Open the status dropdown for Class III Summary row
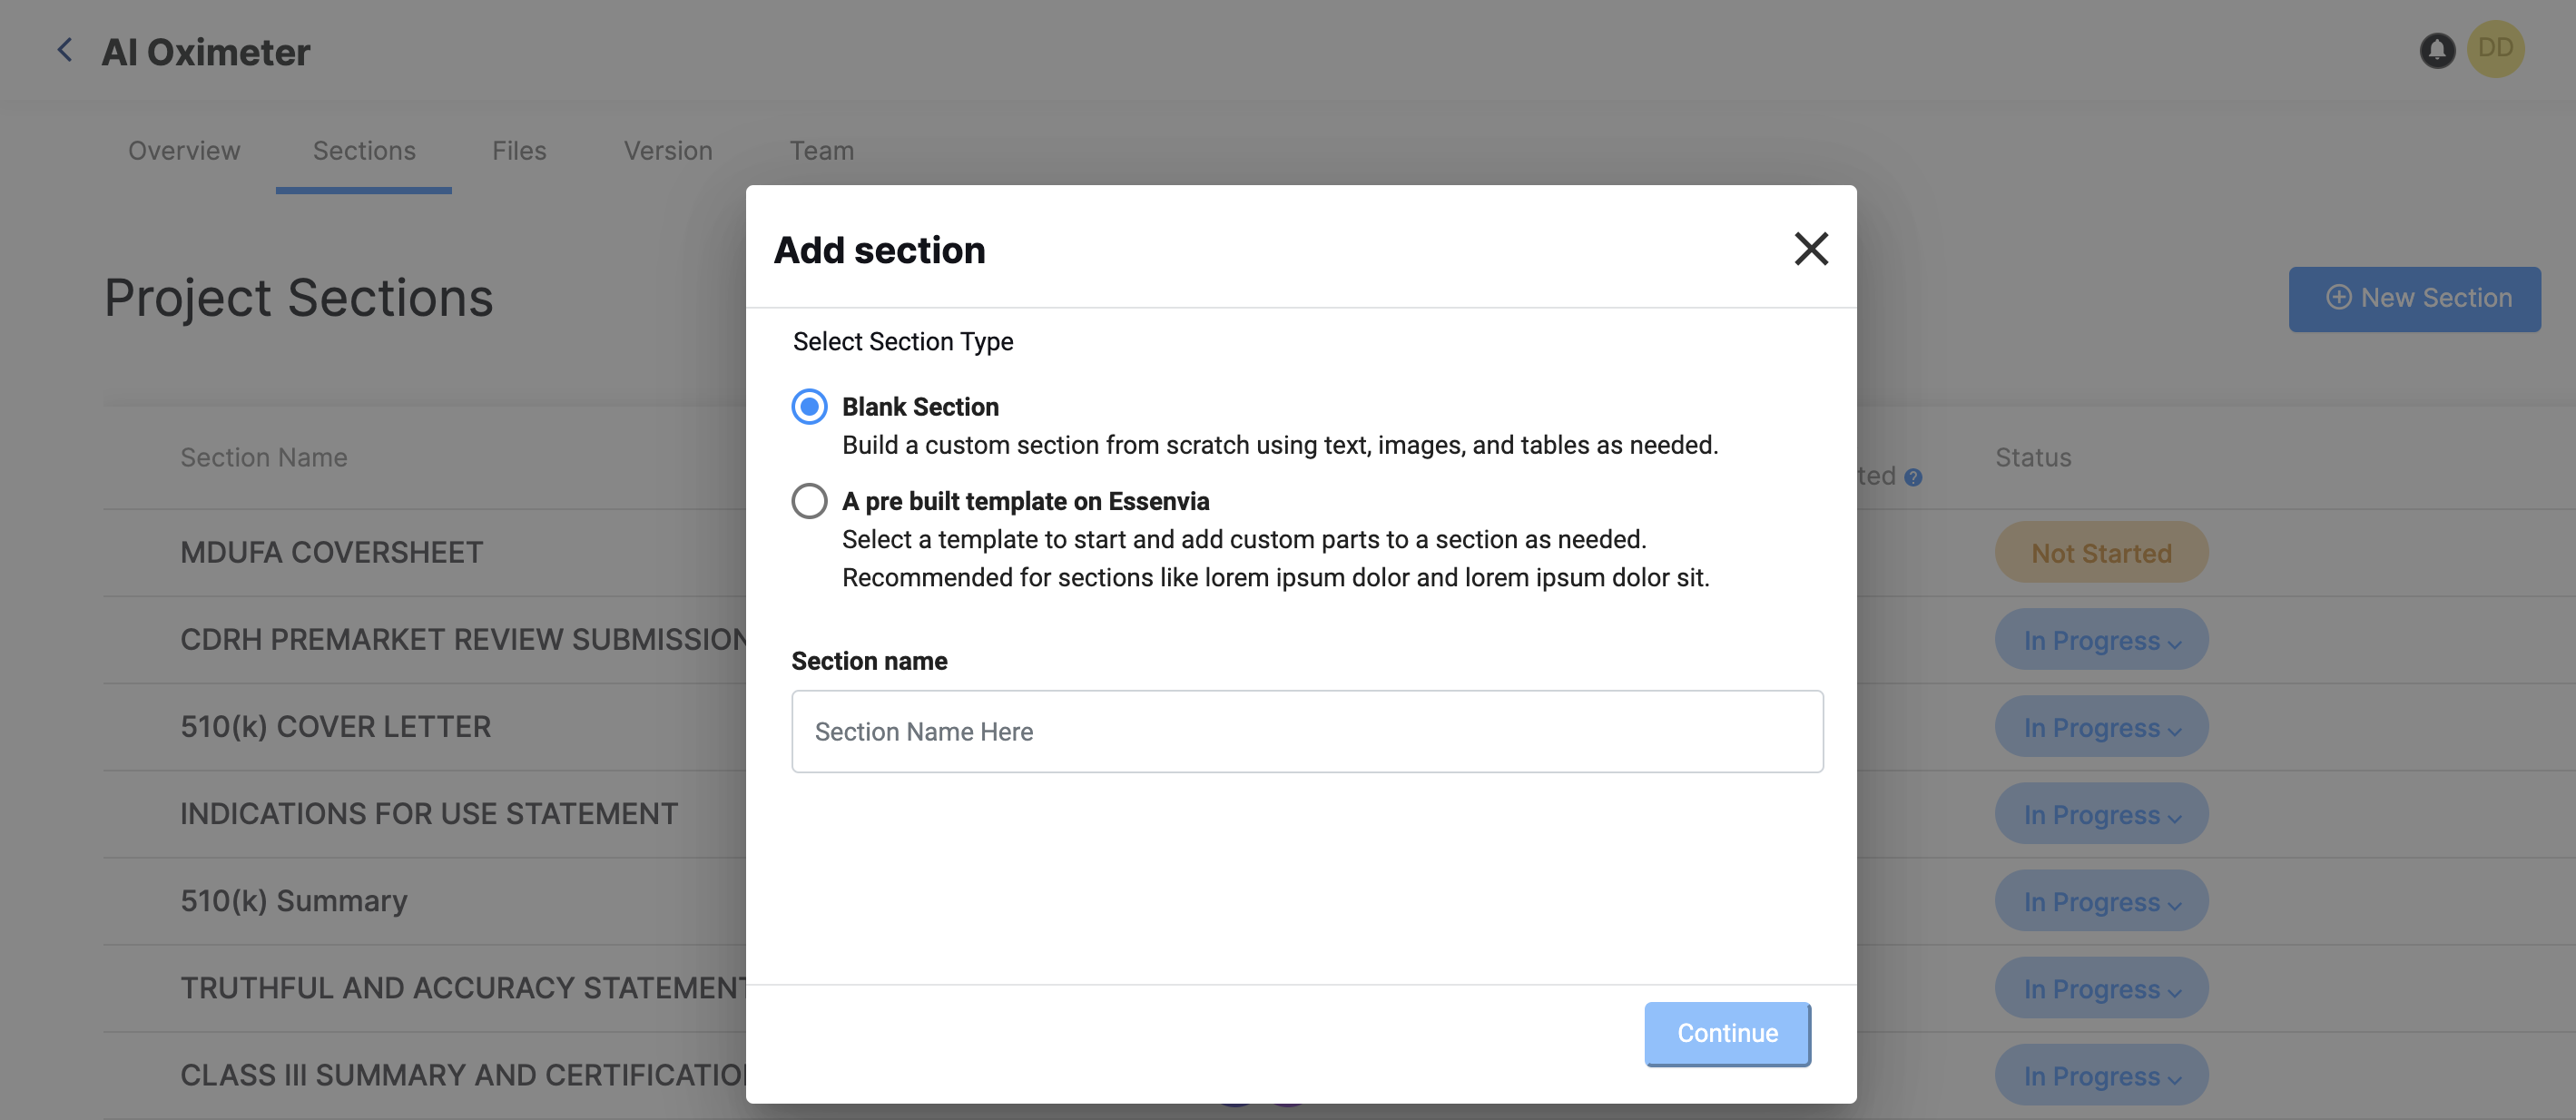Viewport: 2576px width, 1120px height. 2101,1075
